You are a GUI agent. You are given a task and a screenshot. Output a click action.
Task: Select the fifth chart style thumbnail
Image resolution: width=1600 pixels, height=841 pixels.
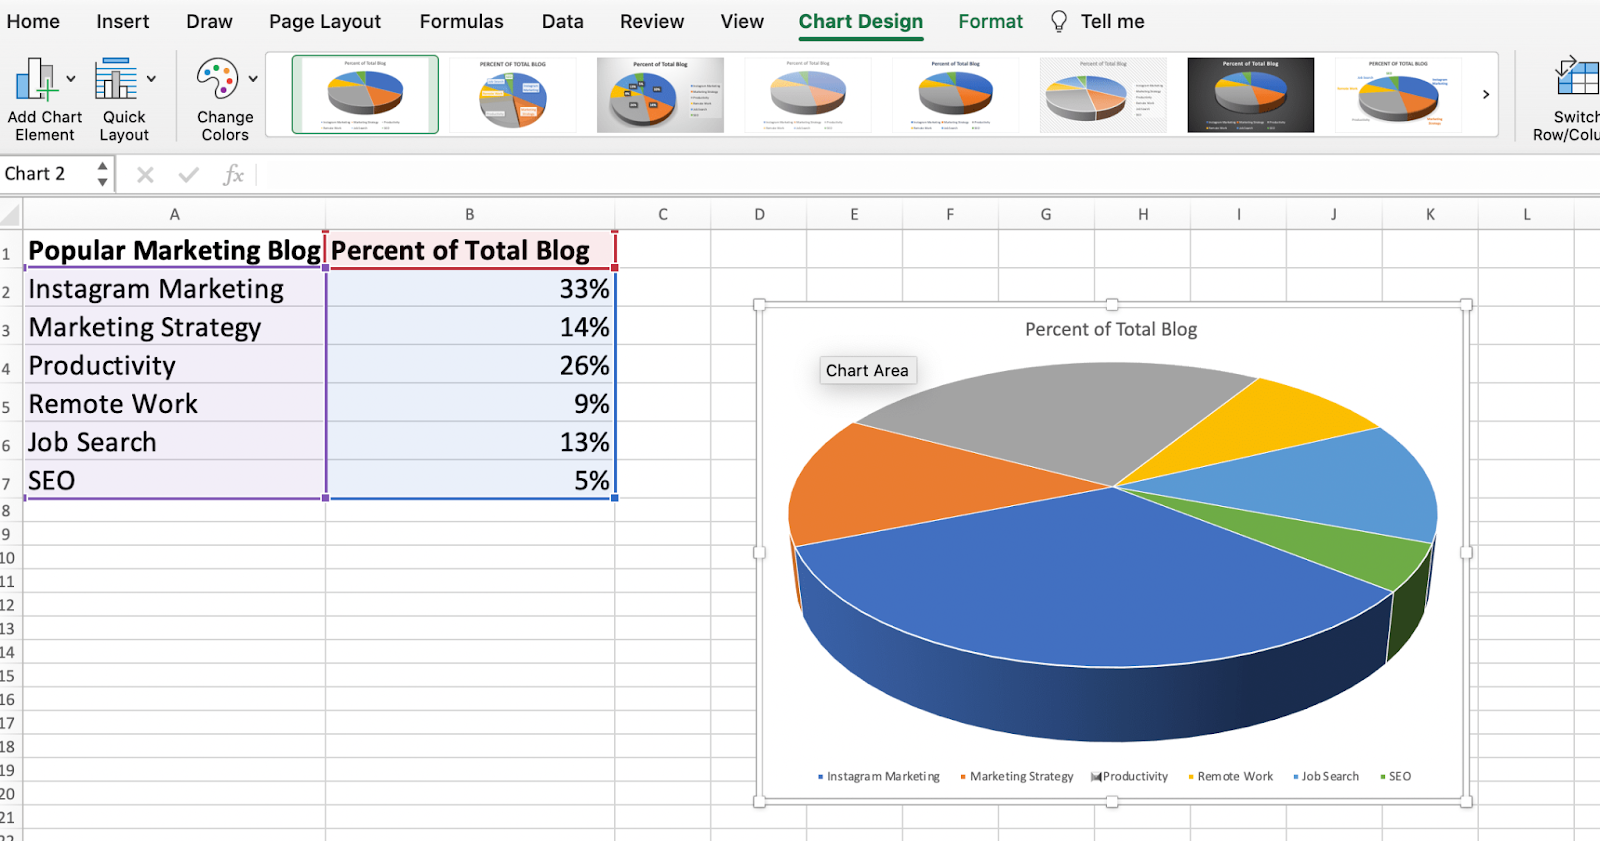pos(955,95)
